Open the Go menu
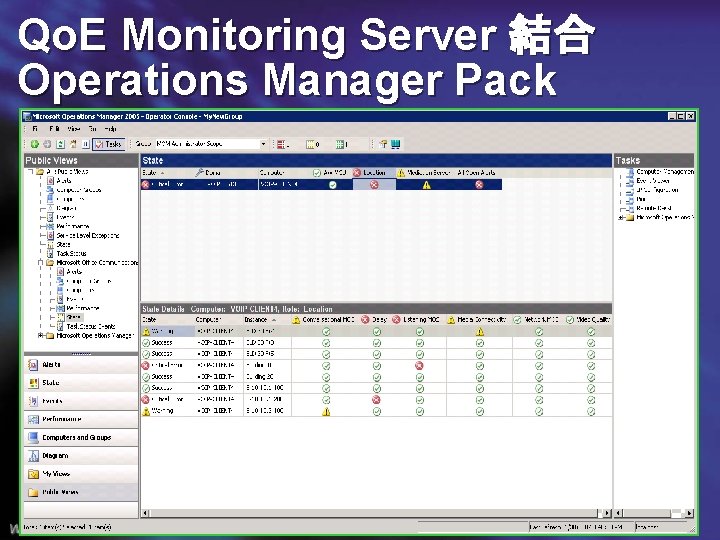This screenshot has width=720, height=540. [x=93, y=129]
